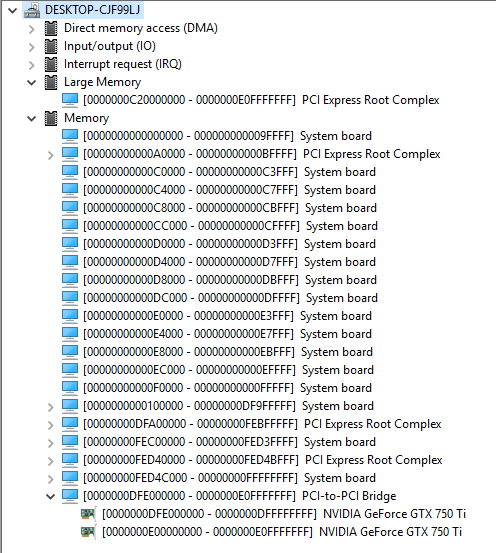Click the Direct memory access chip icon
The image size is (496, 553).
51,28
